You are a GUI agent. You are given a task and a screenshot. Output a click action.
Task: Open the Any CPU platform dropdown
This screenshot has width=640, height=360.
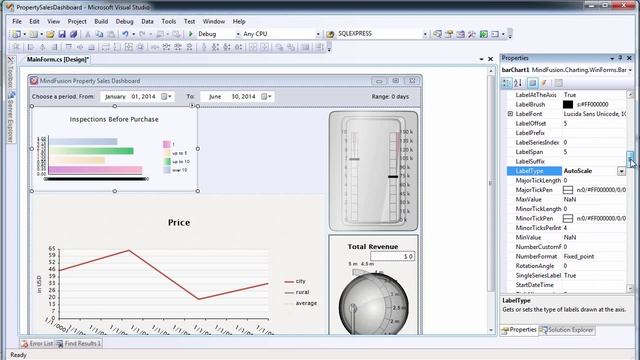click(x=318, y=34)
